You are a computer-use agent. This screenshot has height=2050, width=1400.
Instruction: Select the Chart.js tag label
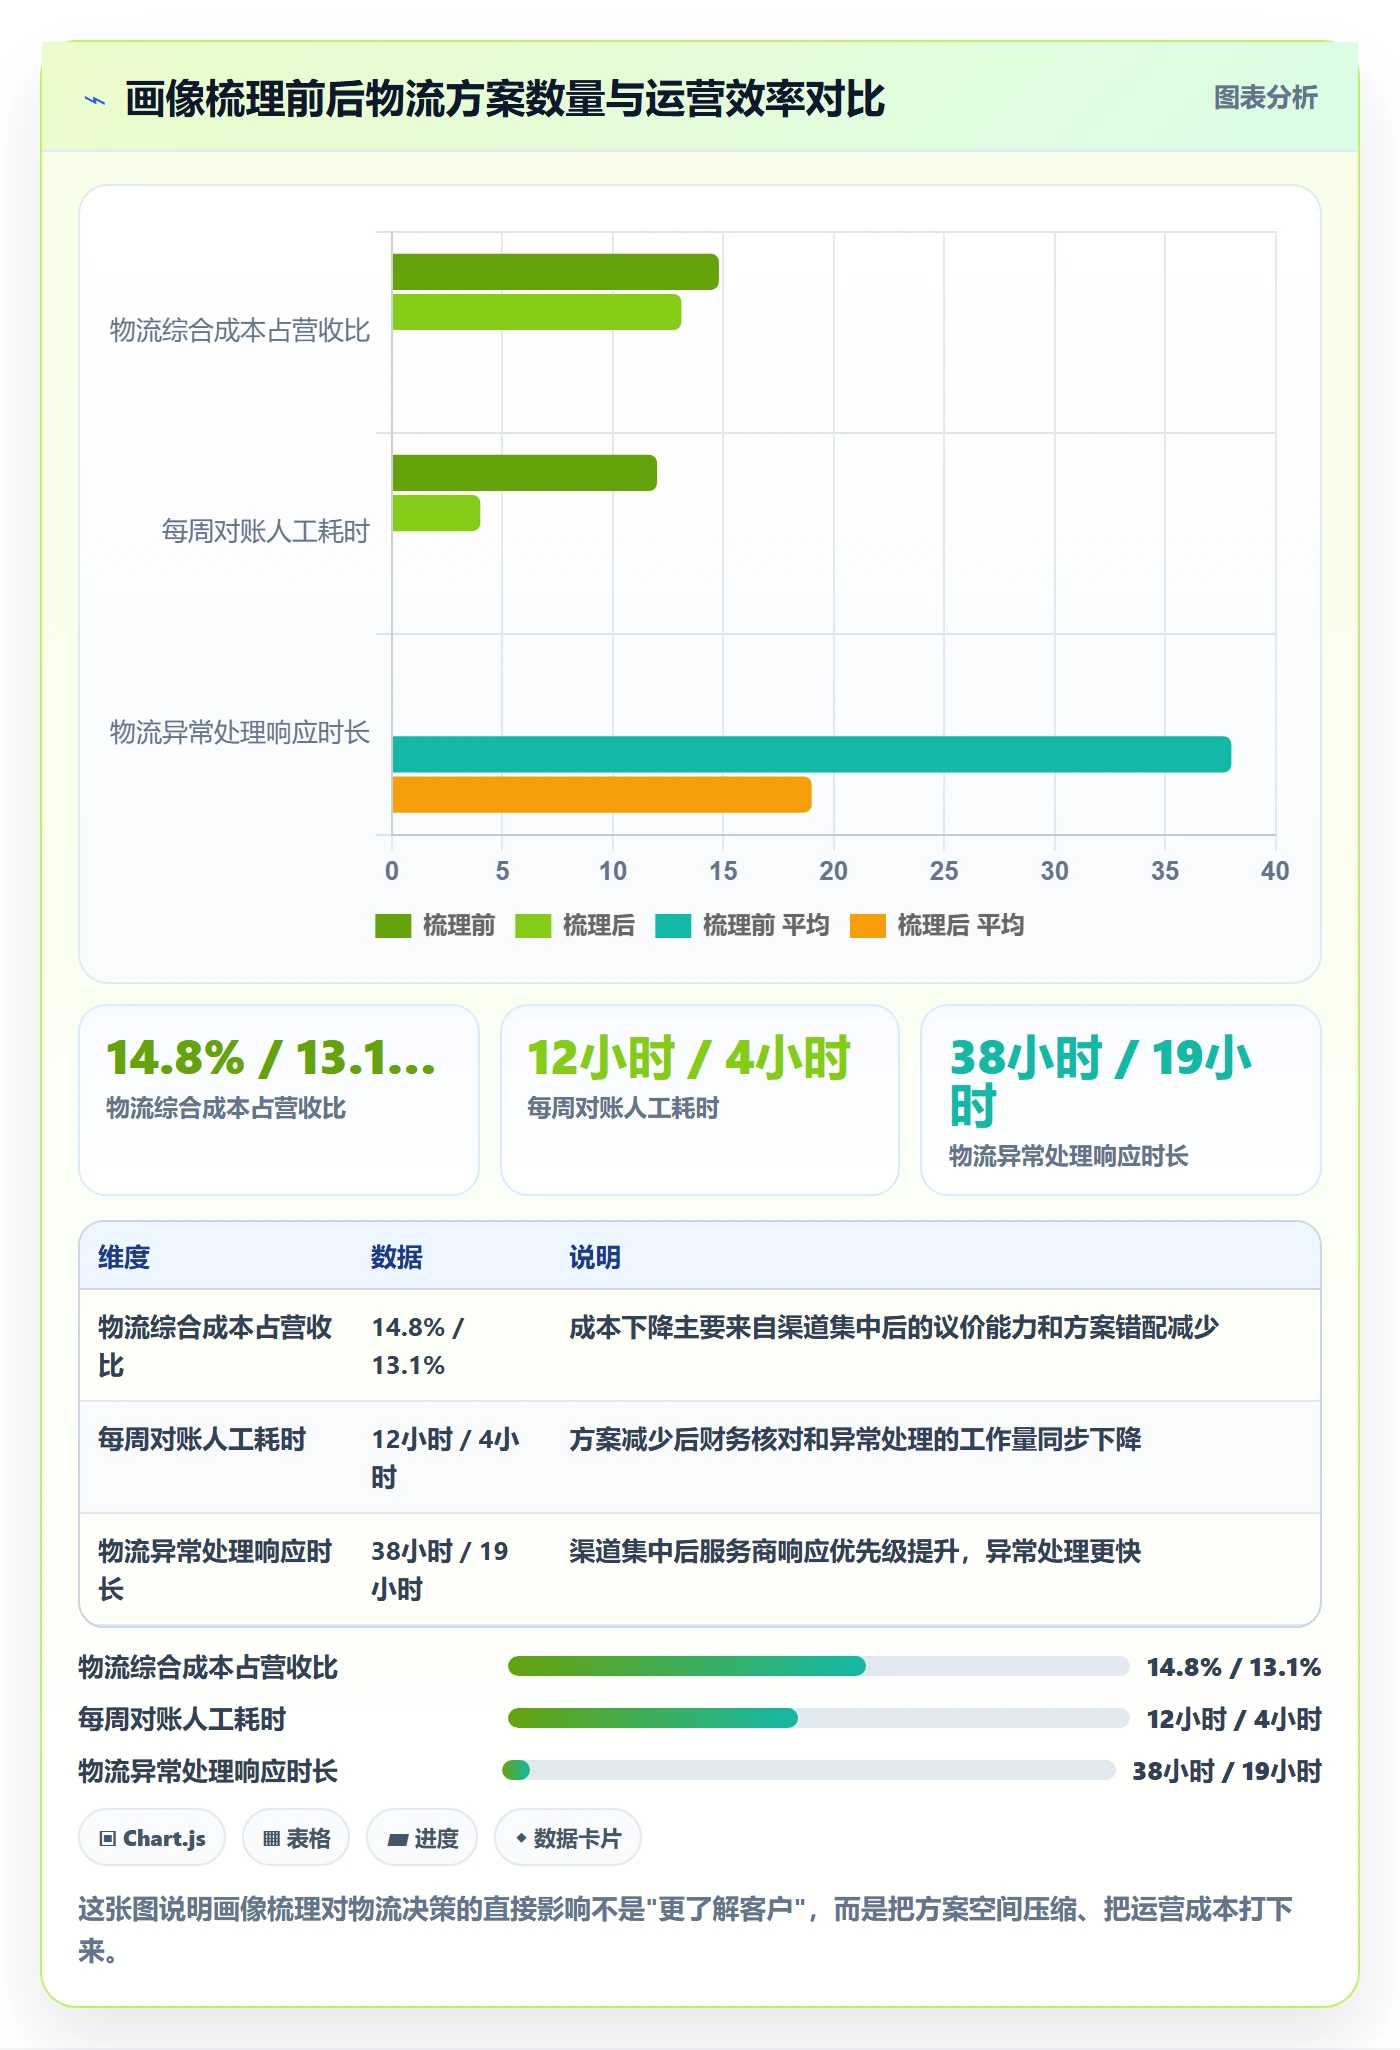pos(164,1838)
